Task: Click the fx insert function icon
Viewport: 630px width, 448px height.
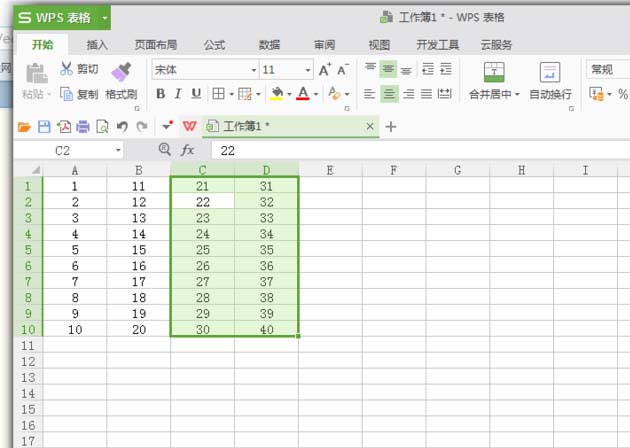Action: click(x=187, y=150)
